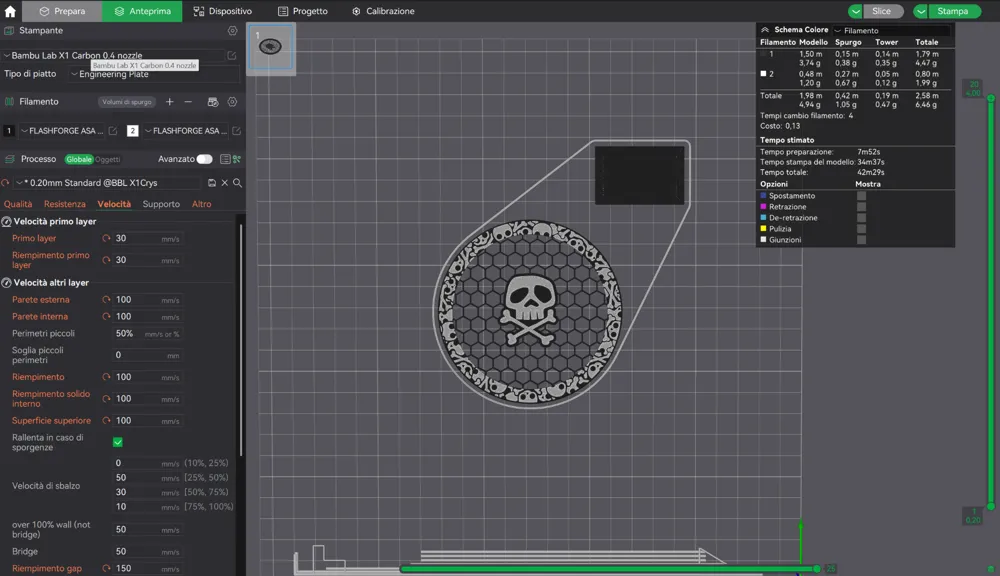Click filament 1 black color swatch
Viewport: 1000px width, 576px height.
click(x=9, y=131)
